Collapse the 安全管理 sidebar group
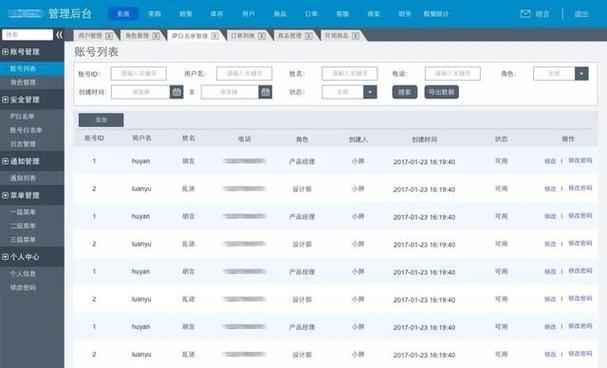This screenshot has width=607, height=368. pos(5,100)
